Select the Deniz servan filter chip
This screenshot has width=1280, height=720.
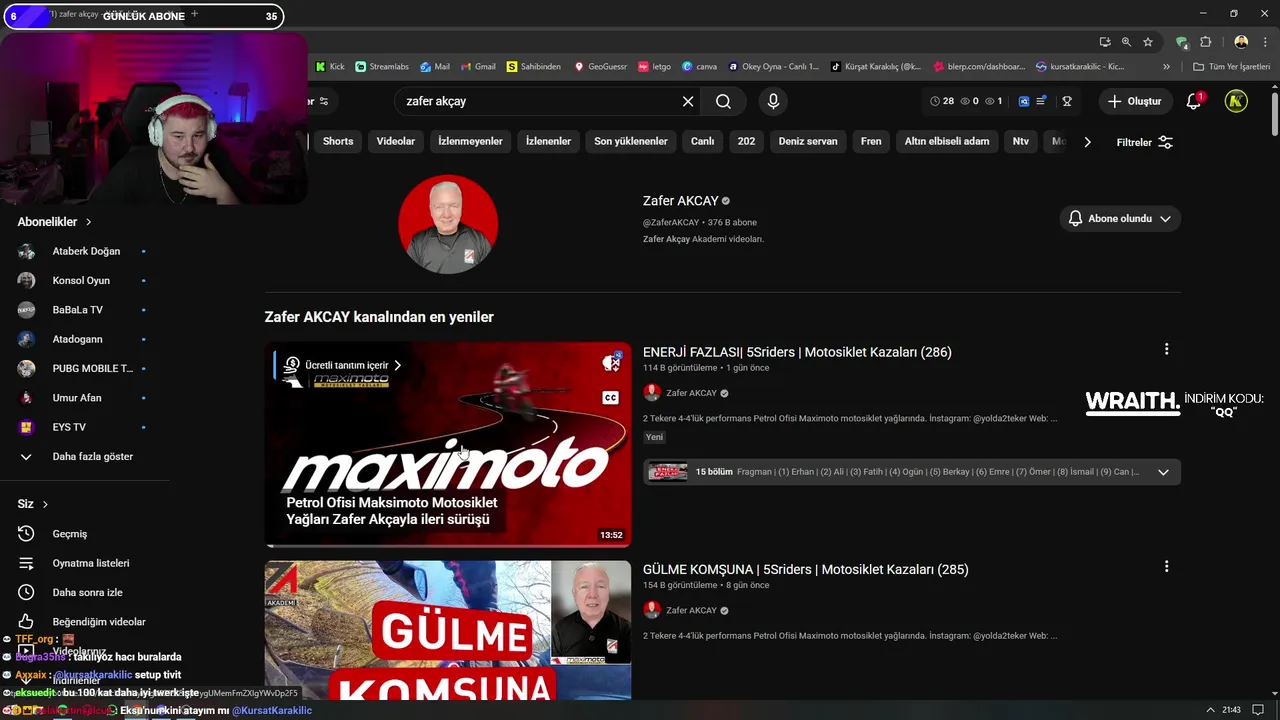click(x=808, y=141)
